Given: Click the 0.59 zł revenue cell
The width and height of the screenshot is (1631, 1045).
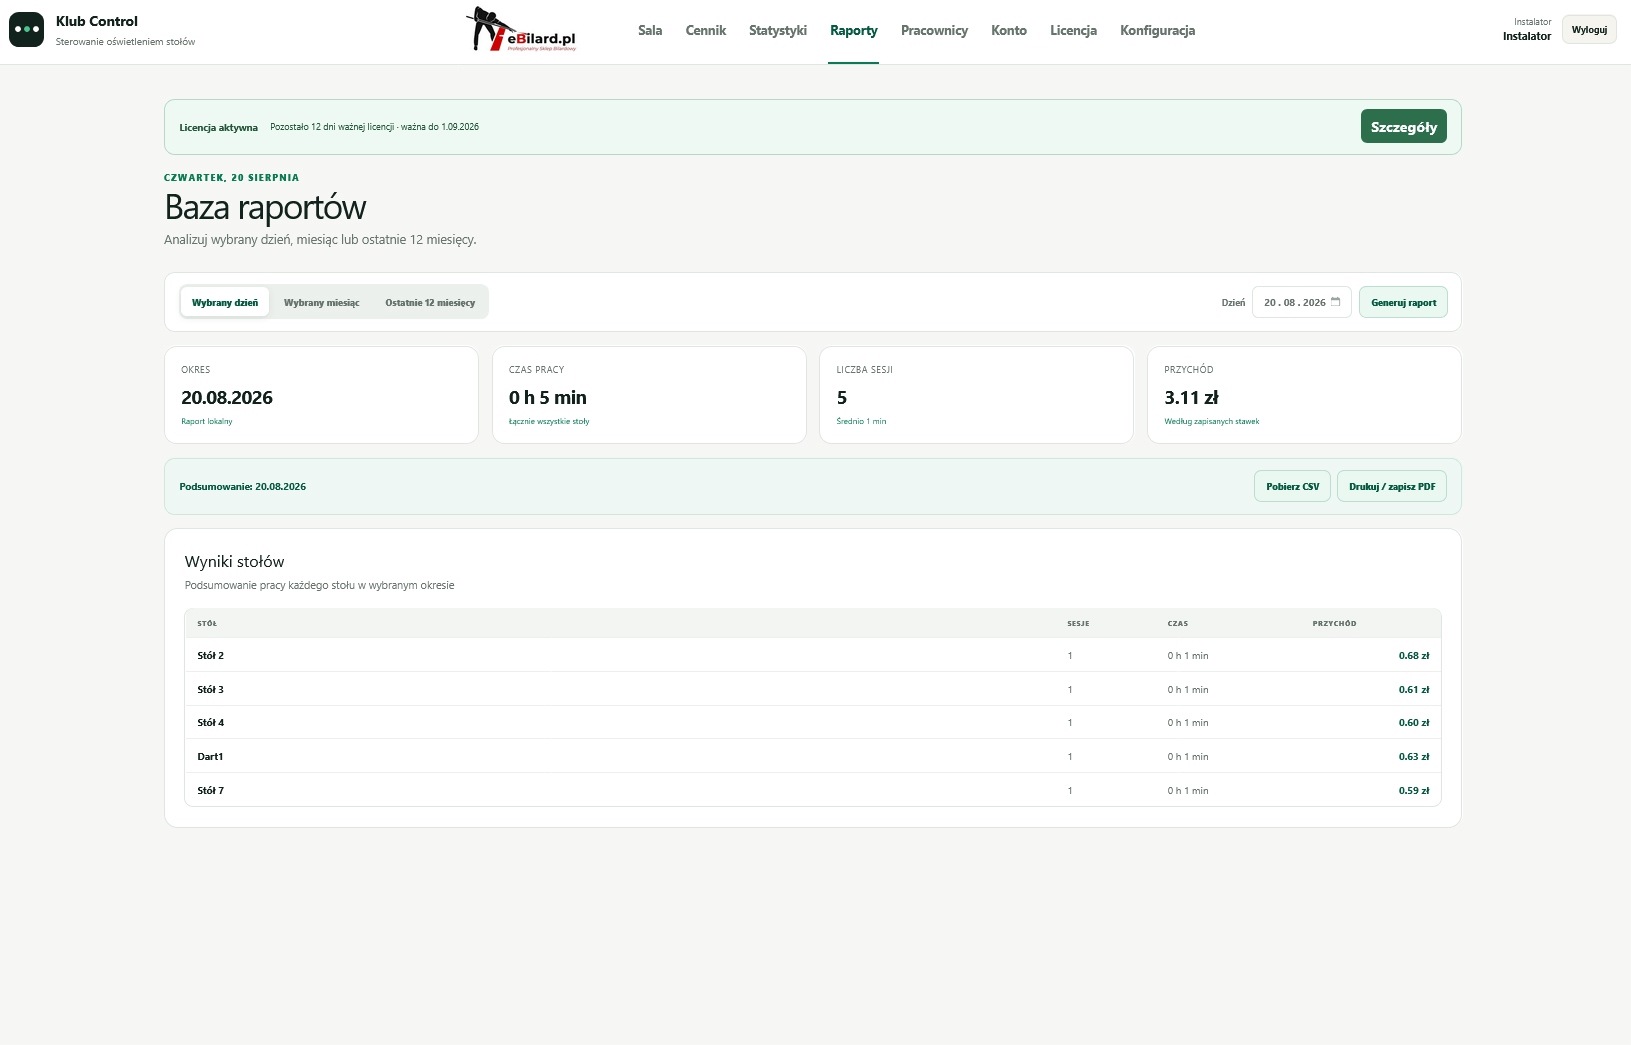Looking at the screenshot, I should point(1414,791).
